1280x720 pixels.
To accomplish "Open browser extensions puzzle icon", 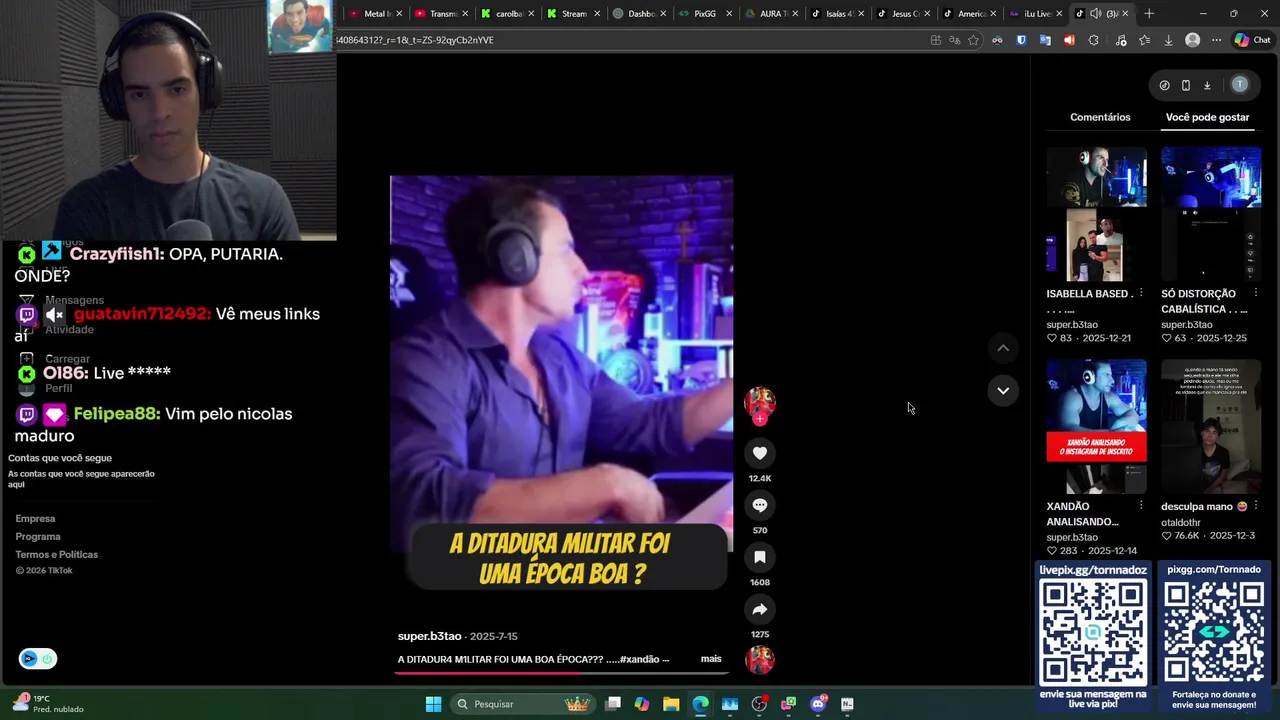I will tap(1093, 40).
